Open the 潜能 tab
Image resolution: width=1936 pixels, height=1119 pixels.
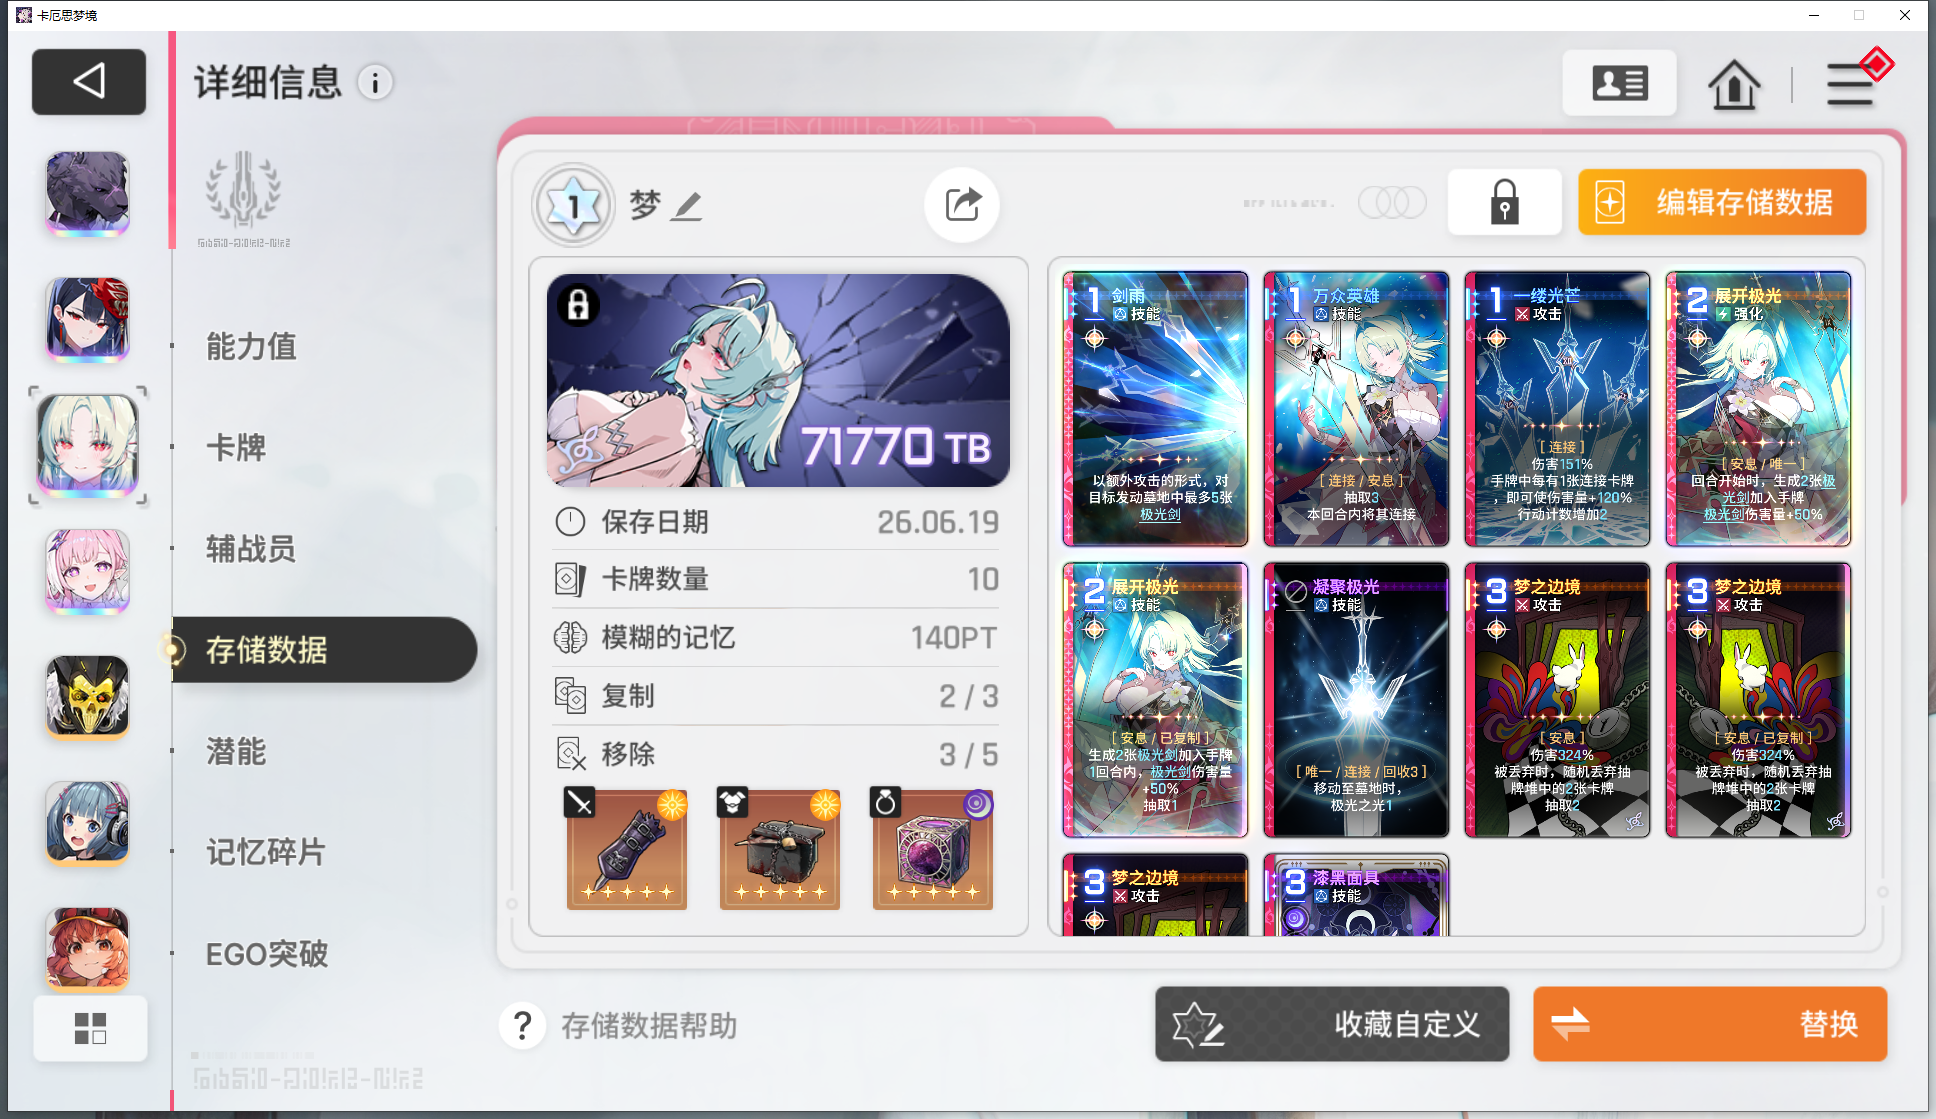coord(236,751)
